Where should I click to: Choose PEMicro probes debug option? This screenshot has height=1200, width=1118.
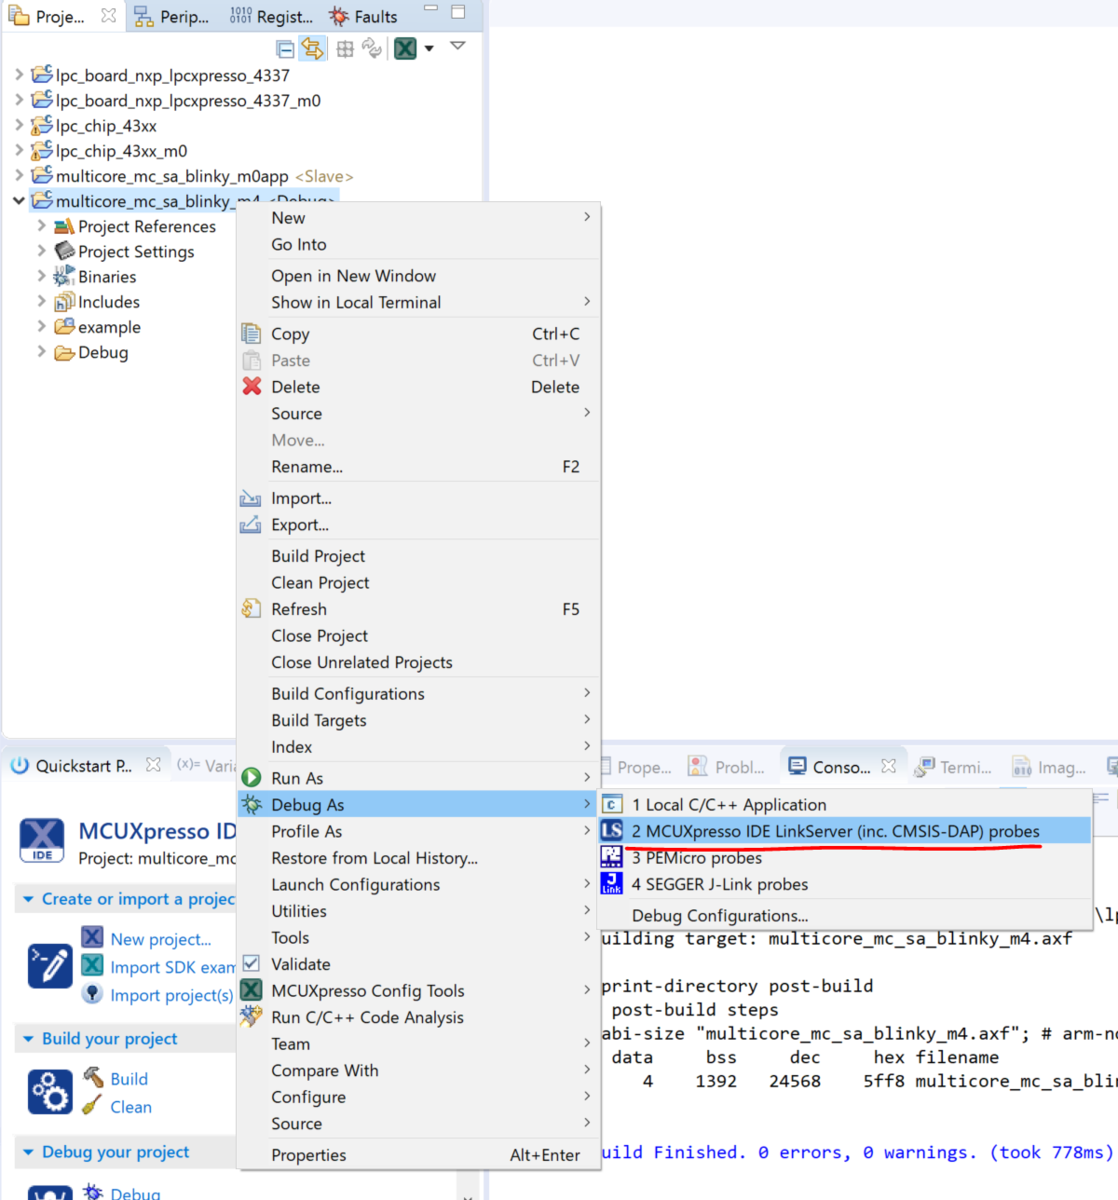(845, 858)
